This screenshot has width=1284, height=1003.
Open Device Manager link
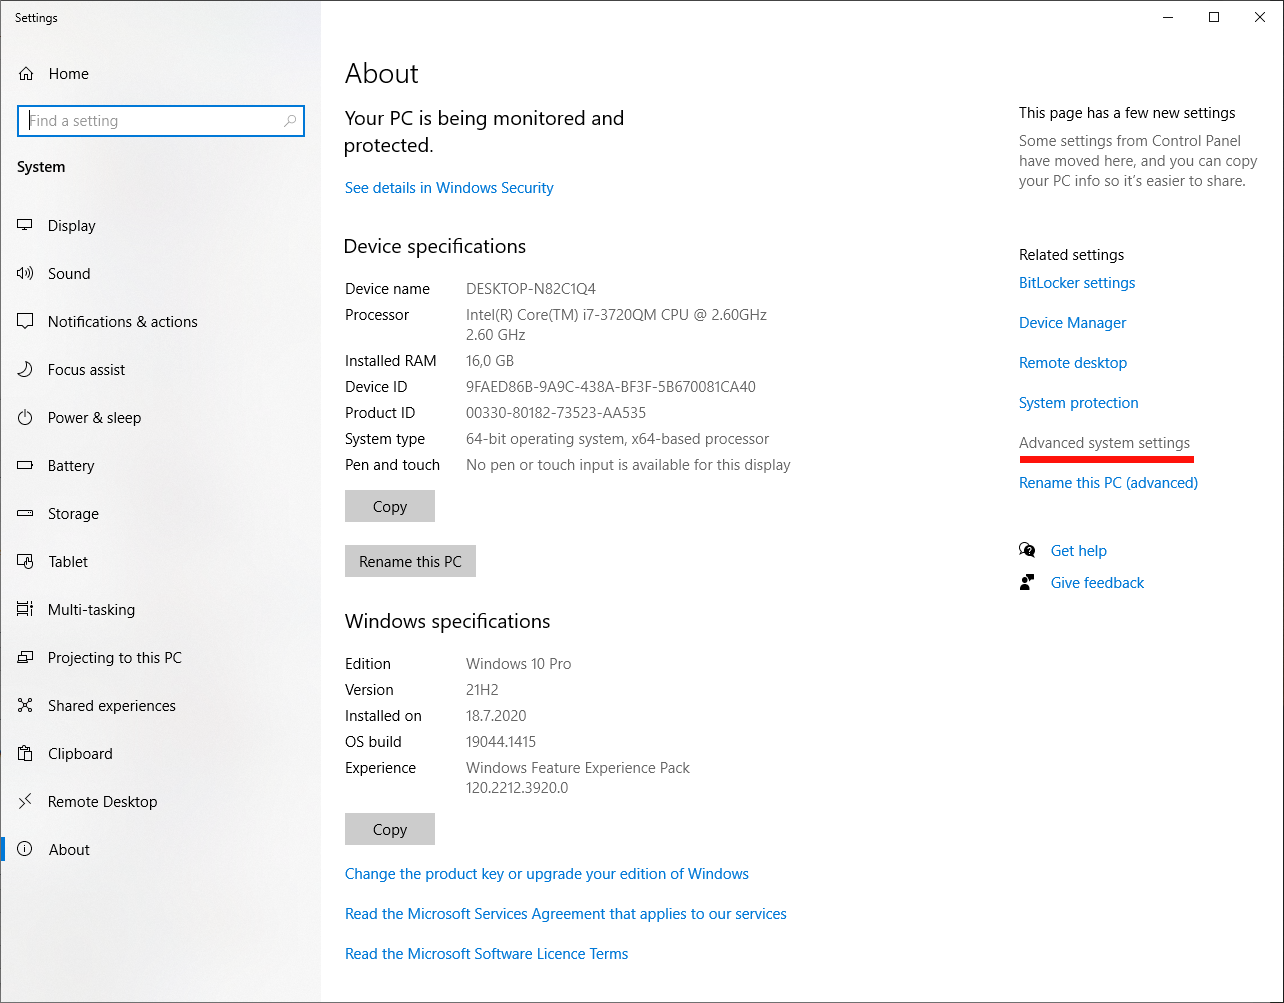pos(1072,323)
